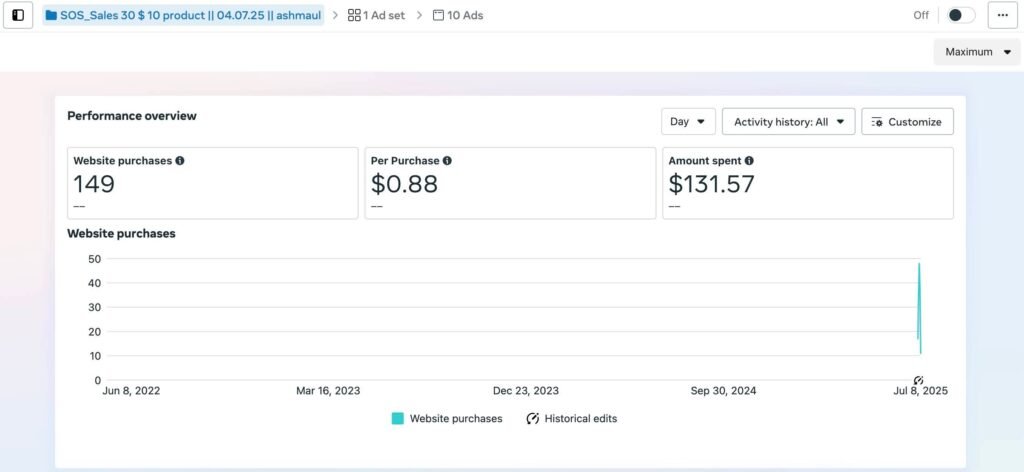This screenshot has height=472, width=1024.
Task: Click the campaign folder icon
Action: (51, 15)
